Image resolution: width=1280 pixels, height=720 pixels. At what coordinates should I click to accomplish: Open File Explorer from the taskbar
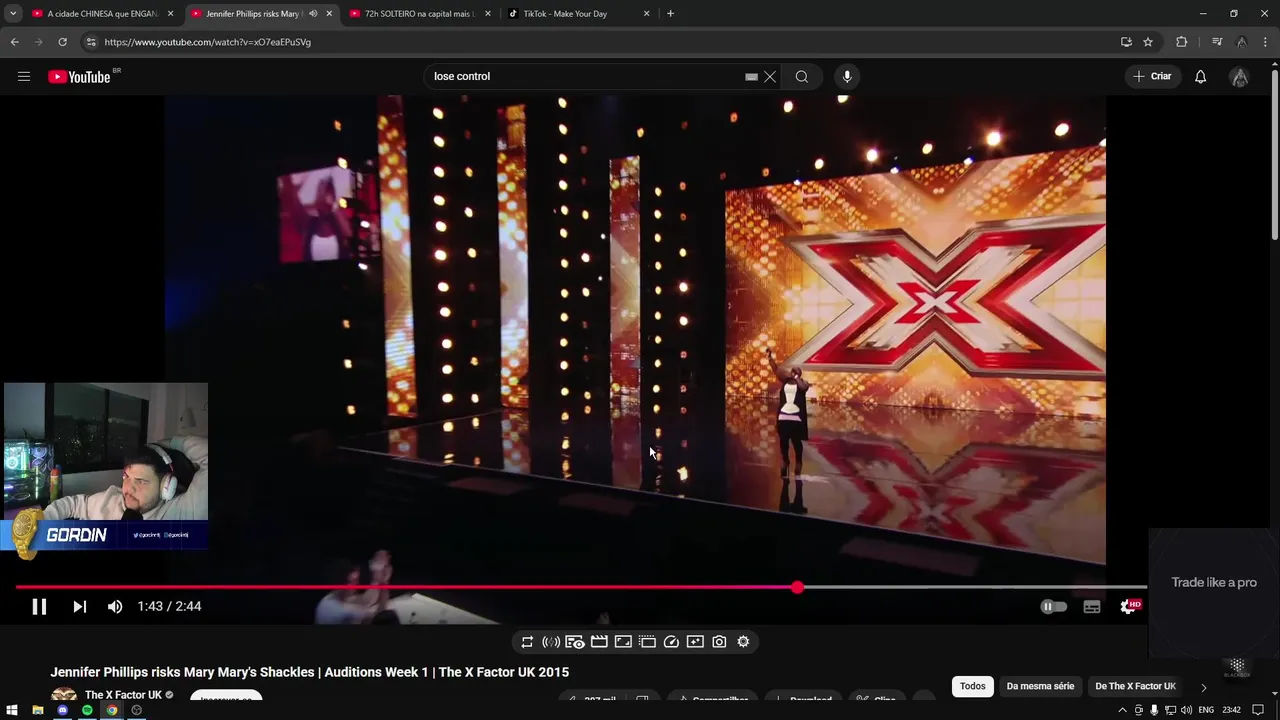pos(37,710)
